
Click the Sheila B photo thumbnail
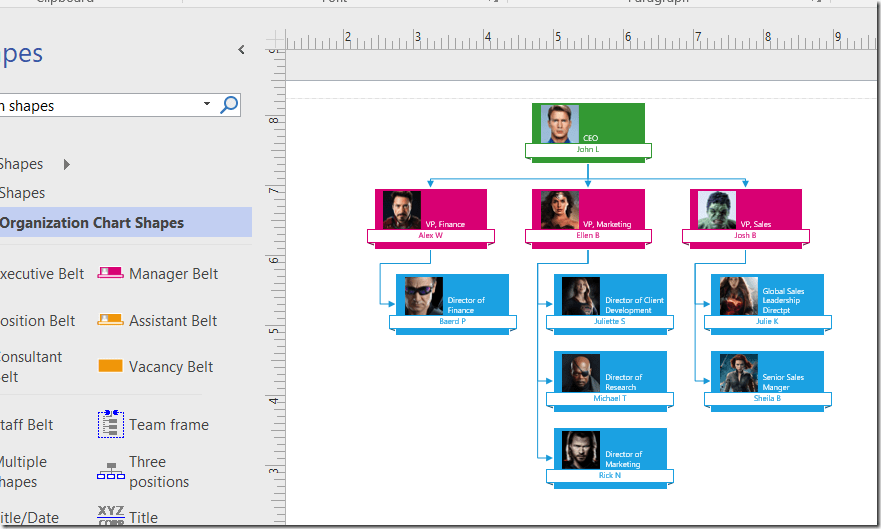point(739,372)
